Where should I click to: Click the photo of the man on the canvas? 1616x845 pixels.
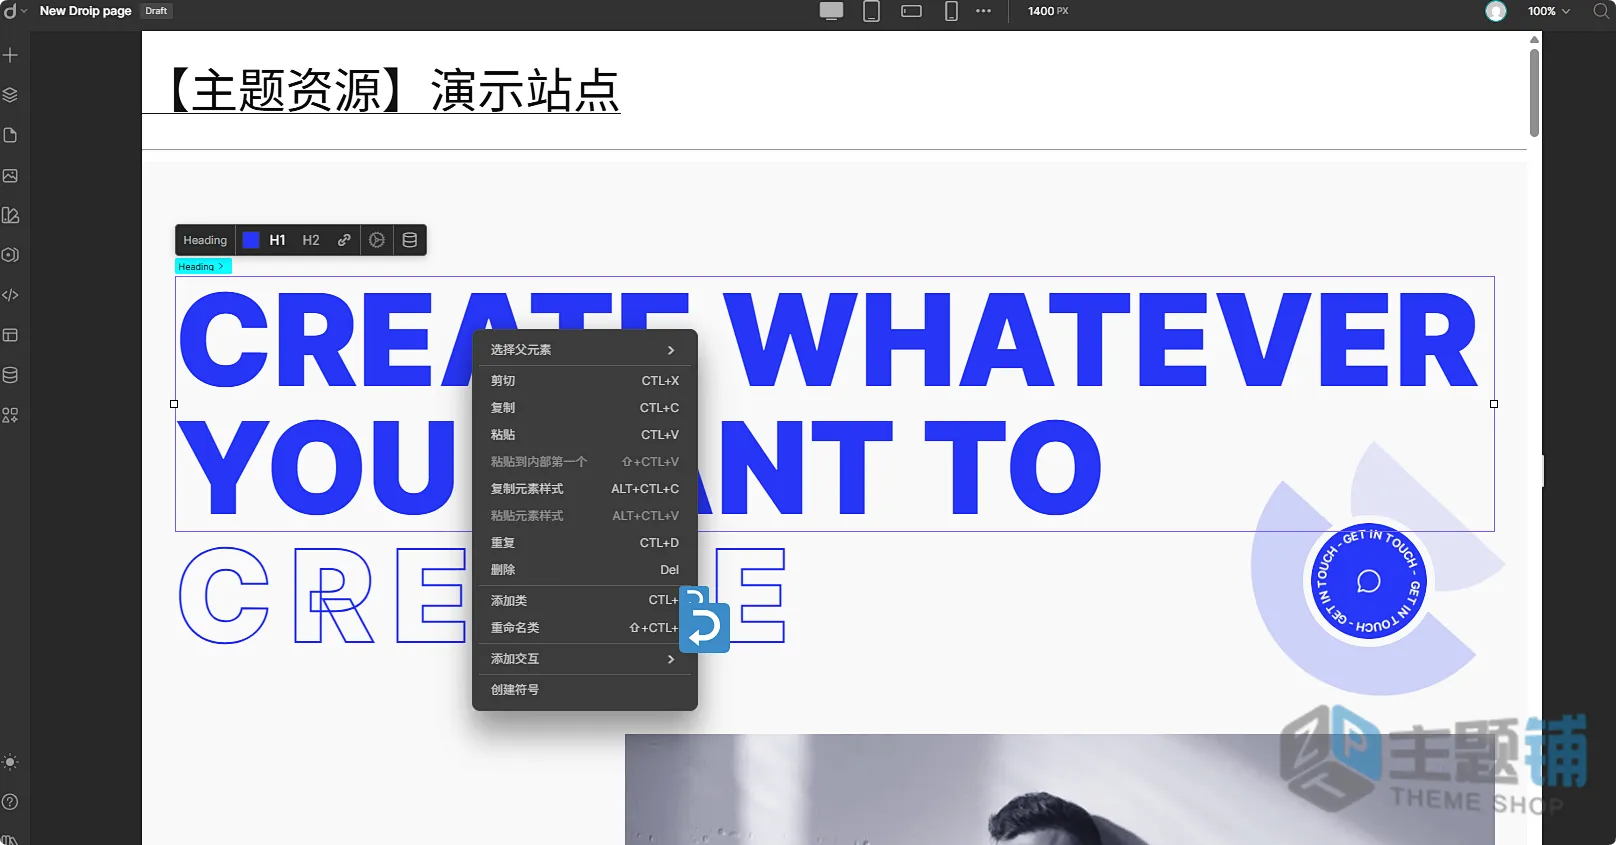[x=1059, y=789]
